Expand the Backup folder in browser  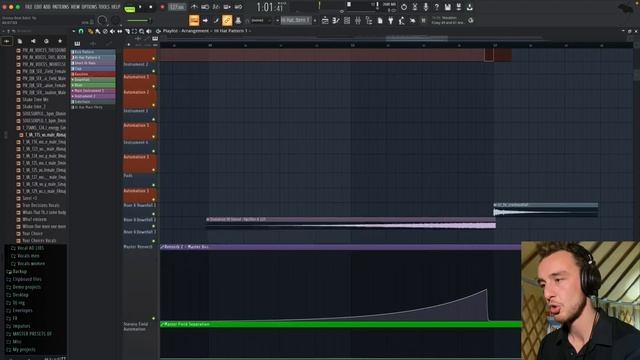click(x=19, y=271)
